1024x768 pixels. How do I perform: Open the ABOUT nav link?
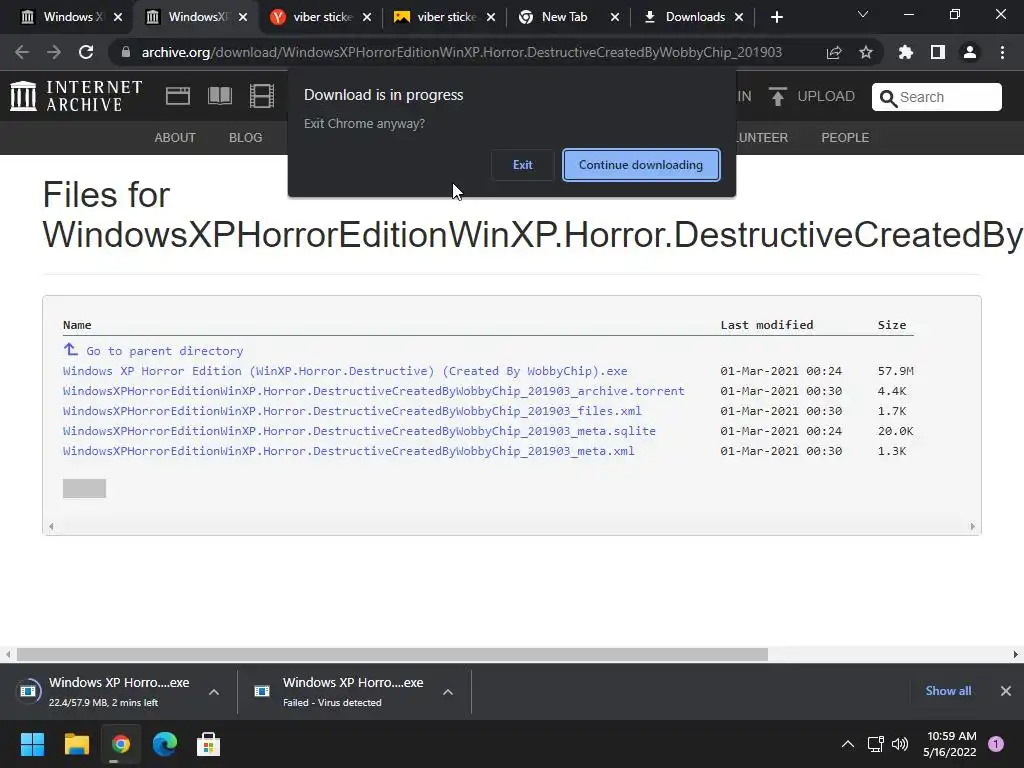click(175, 138)
